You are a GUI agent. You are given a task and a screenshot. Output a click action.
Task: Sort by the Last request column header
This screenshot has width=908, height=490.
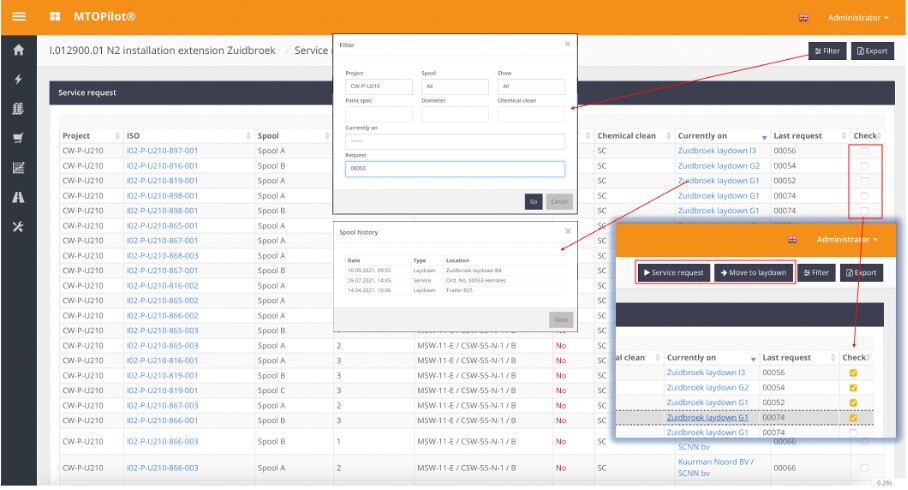point(798,136)
